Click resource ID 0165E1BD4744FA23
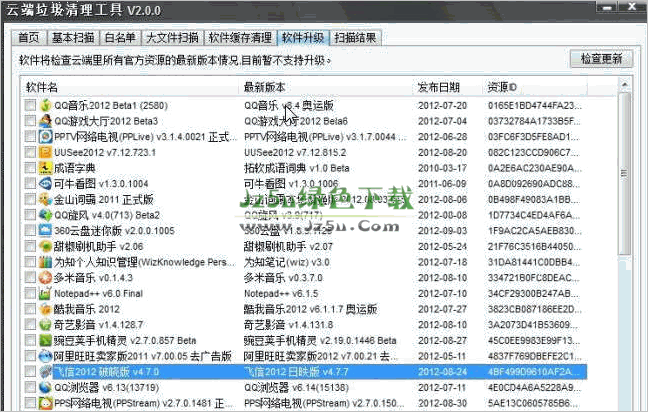 pos(534,106)
